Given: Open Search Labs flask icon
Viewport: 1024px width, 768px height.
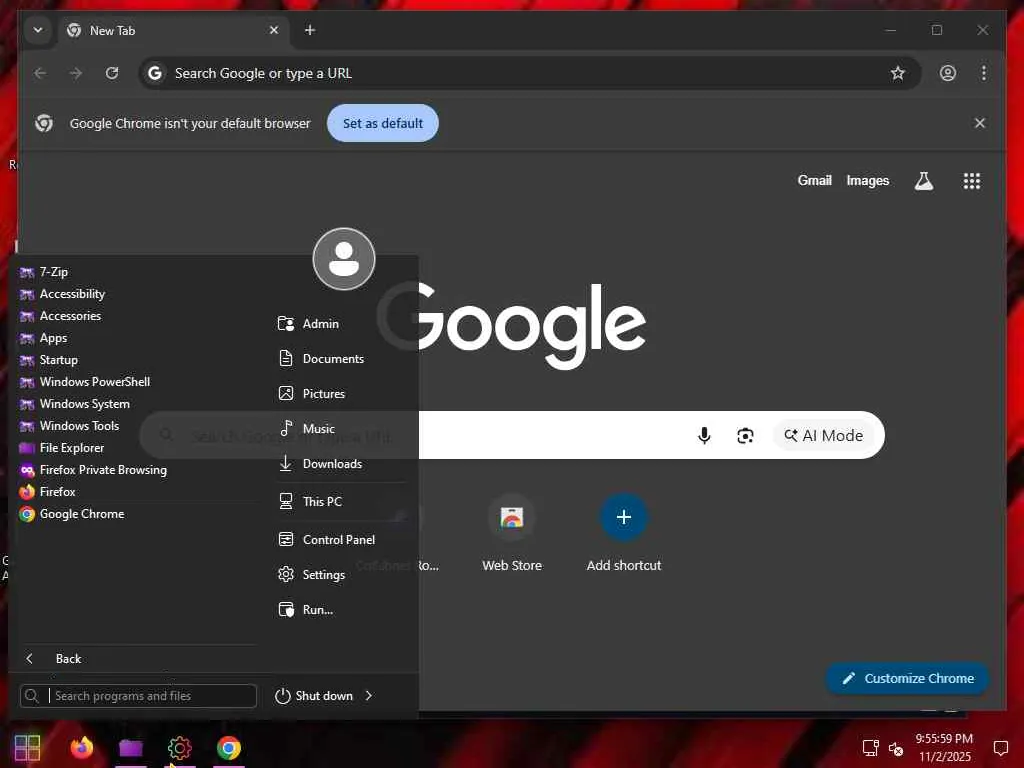Looking at the screenshot, I should 923,181.
